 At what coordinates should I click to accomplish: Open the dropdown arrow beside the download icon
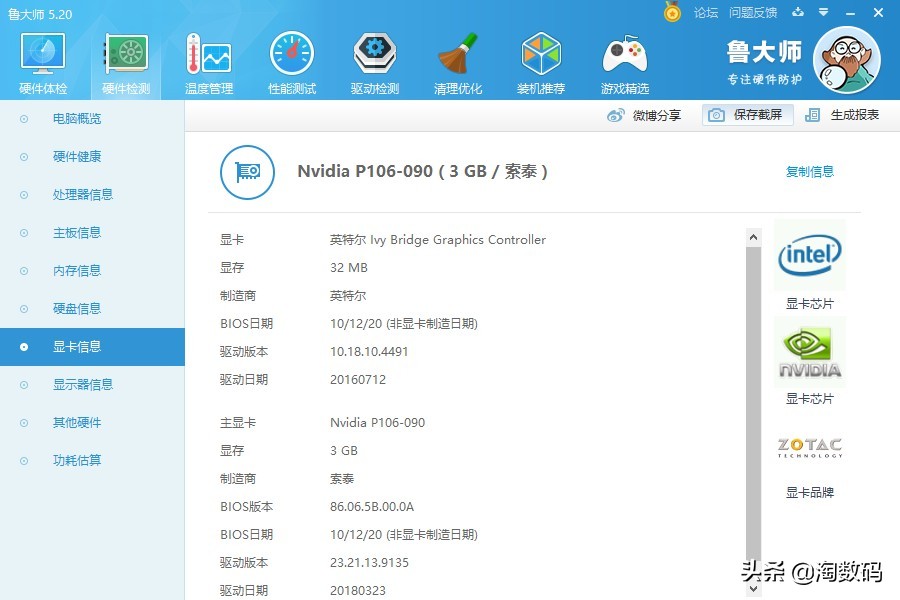tap(822, 13)
